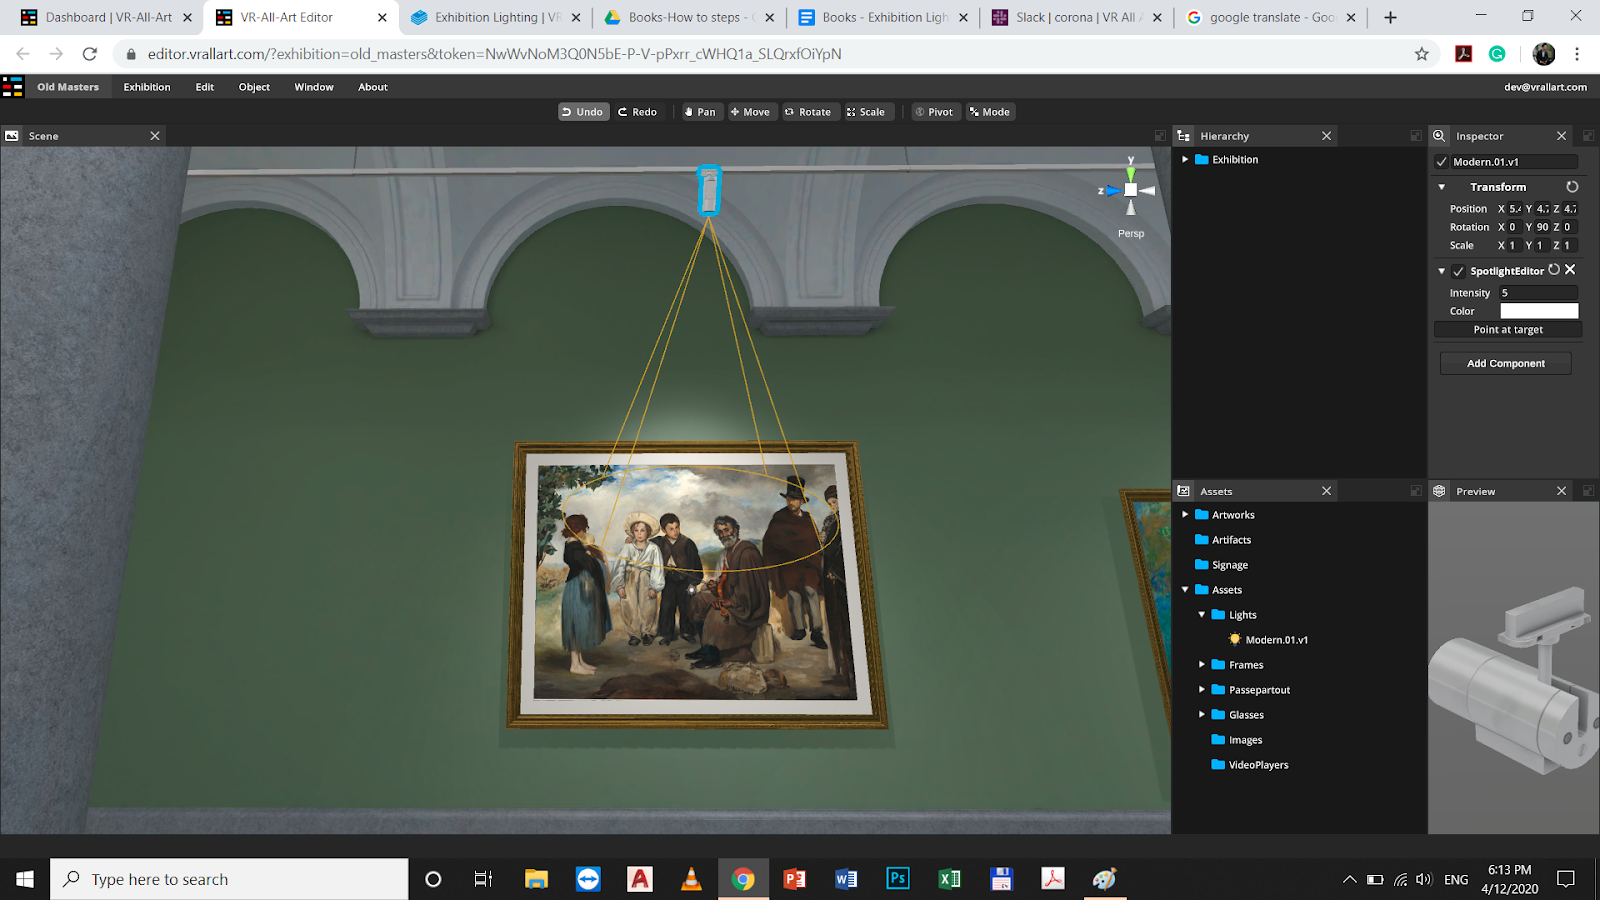Expand the Frames folder
Viewport: 1600px width, 900px height.
click(1202, 665)
